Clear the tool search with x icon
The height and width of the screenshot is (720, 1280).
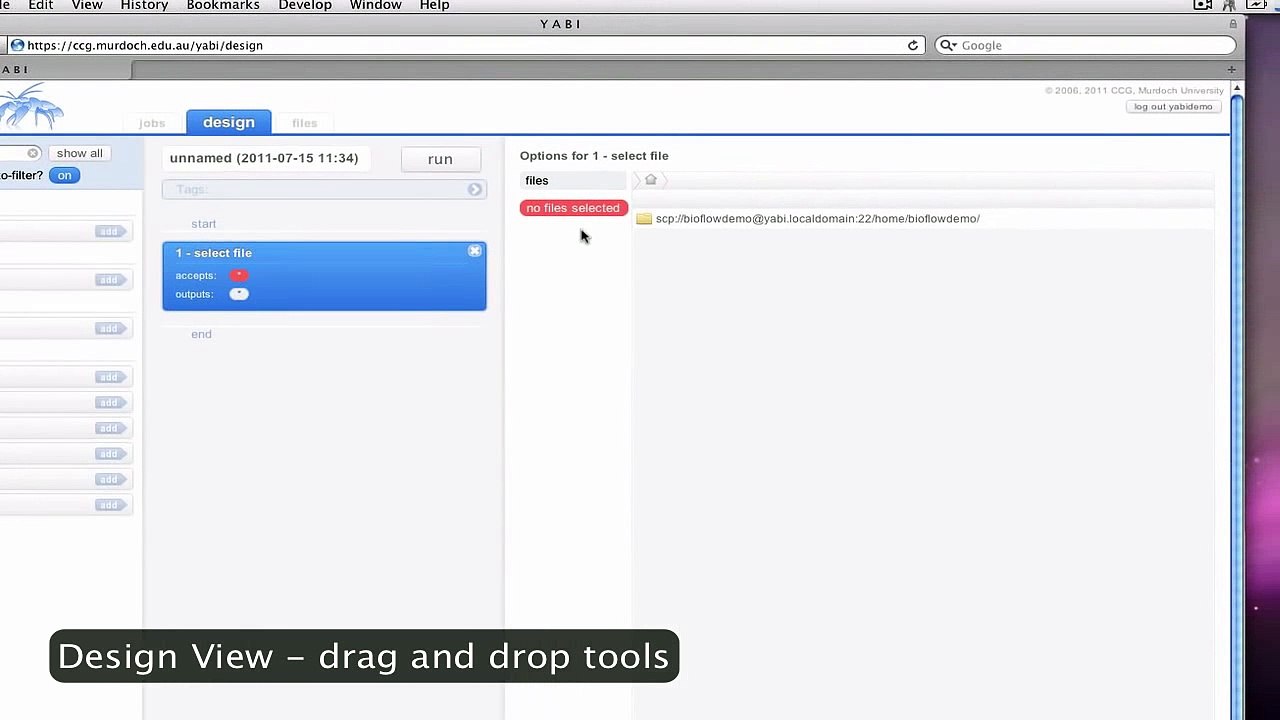click(33, 153)
